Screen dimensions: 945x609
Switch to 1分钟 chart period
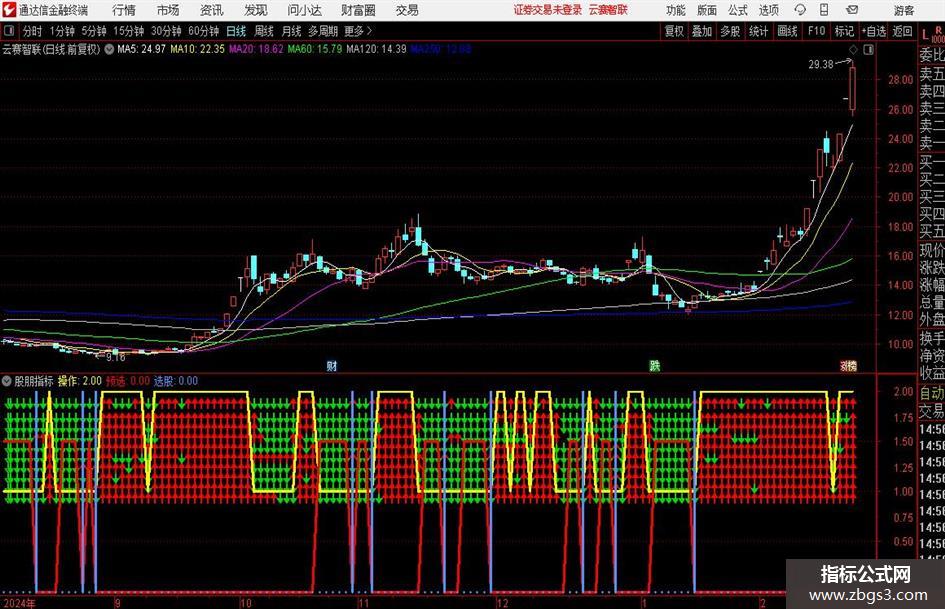[62, 31]
